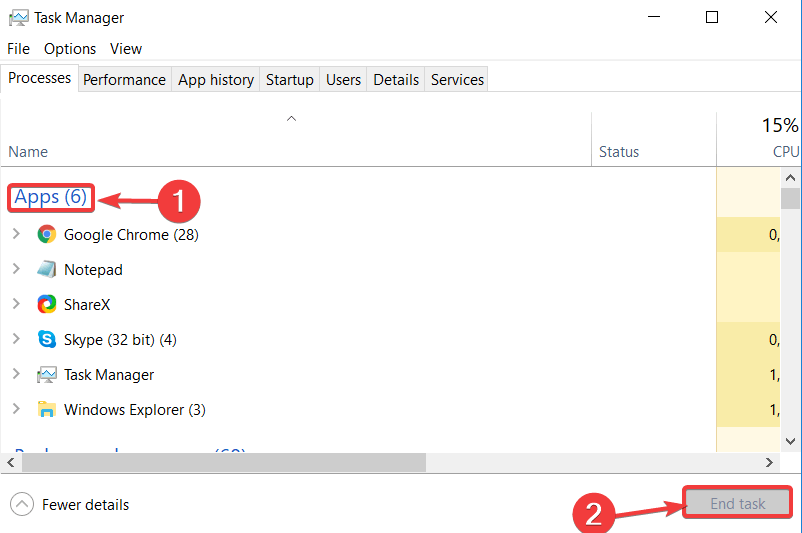
Task: Click the horizontal scrollbar right arrow
Action: [x=769, y=462]
